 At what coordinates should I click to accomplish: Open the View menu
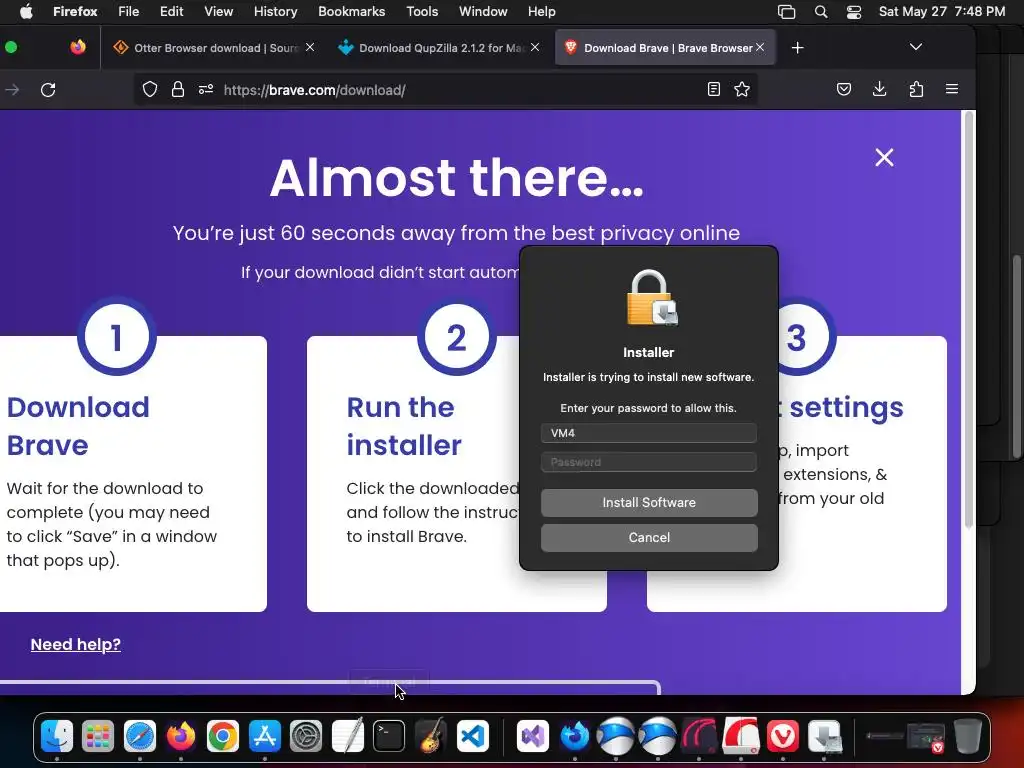click(218, 11)
